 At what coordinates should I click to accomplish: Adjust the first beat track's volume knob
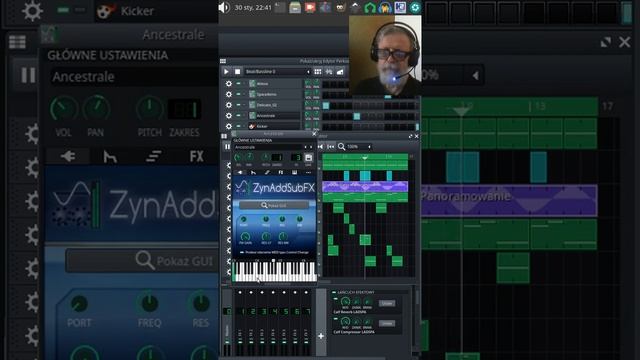(308, 83)
